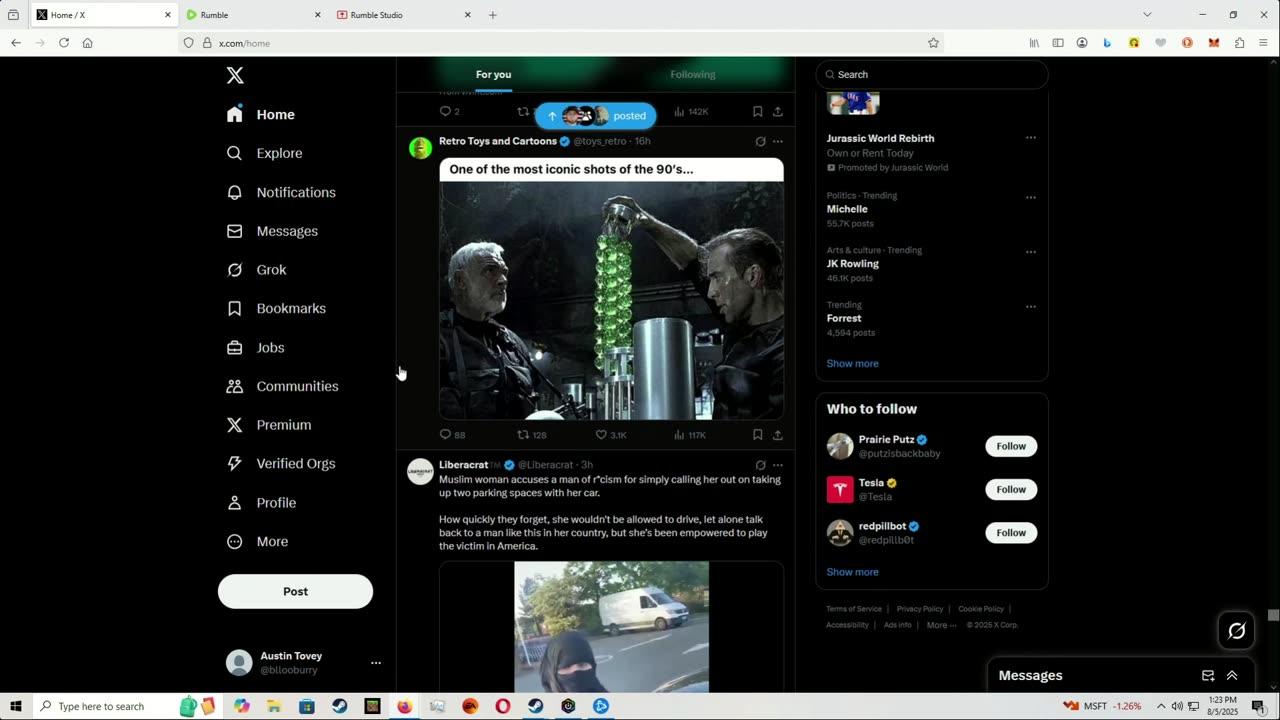This screenshot has height=720, width=1280.
Task: Open more menu on Retro Toys post
Action: [x=778, y=142]
